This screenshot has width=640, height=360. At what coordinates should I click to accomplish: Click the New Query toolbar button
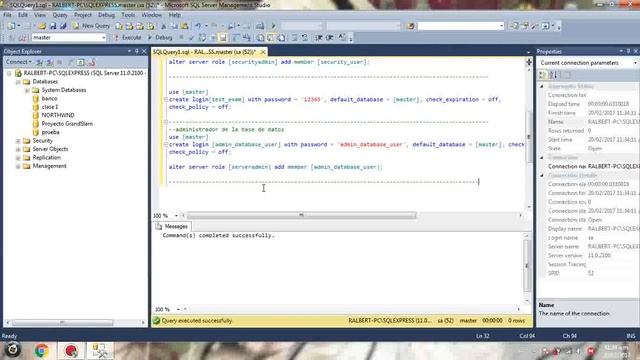coord(91,26)
